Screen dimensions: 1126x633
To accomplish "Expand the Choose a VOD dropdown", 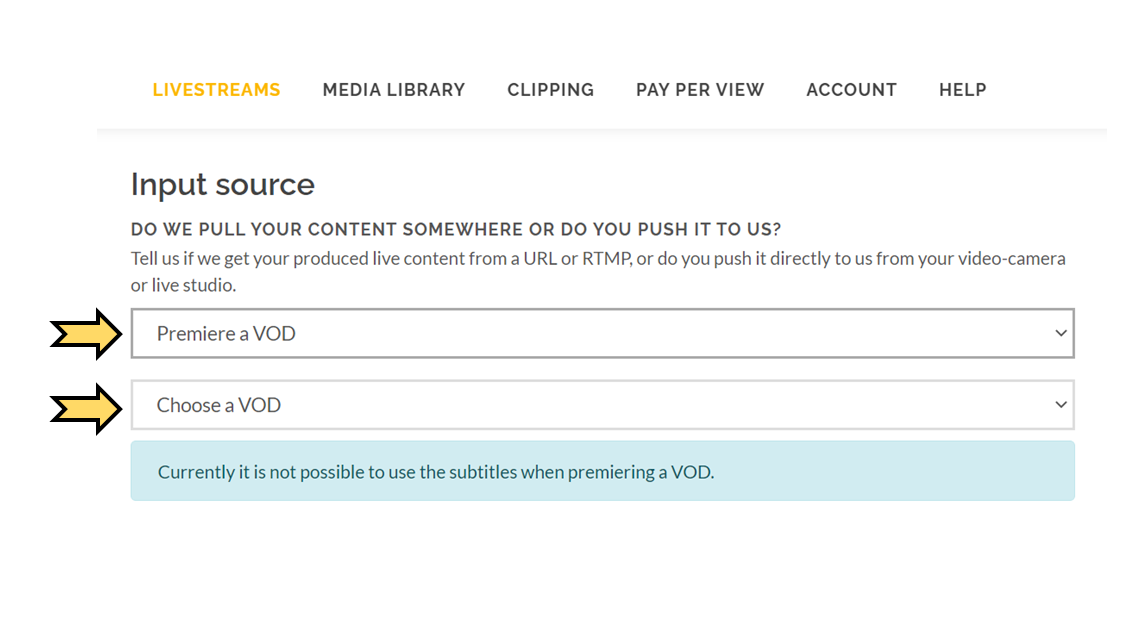I will tap(602, 405).
